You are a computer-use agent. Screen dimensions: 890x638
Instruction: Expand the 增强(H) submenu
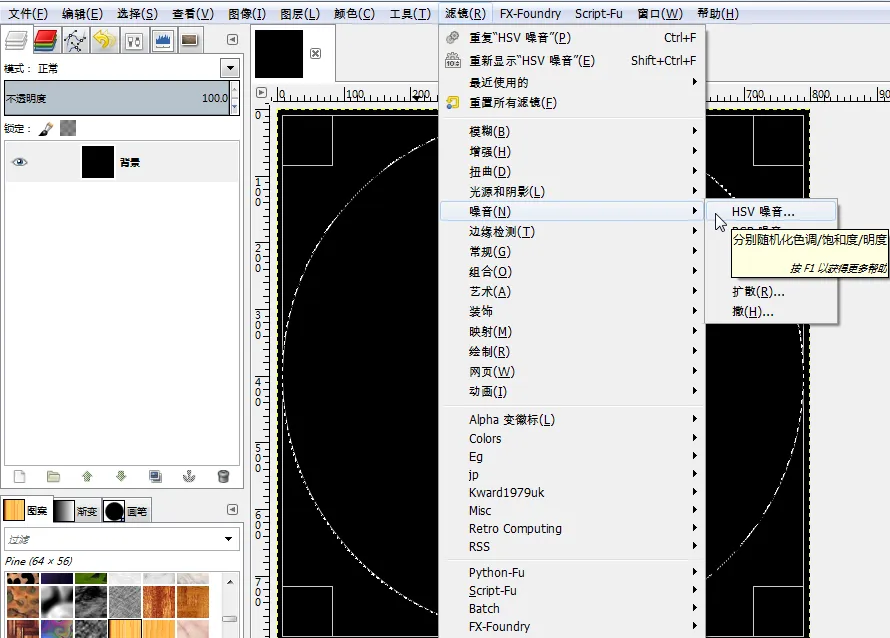pyautogui.click(x=572, y=152)
